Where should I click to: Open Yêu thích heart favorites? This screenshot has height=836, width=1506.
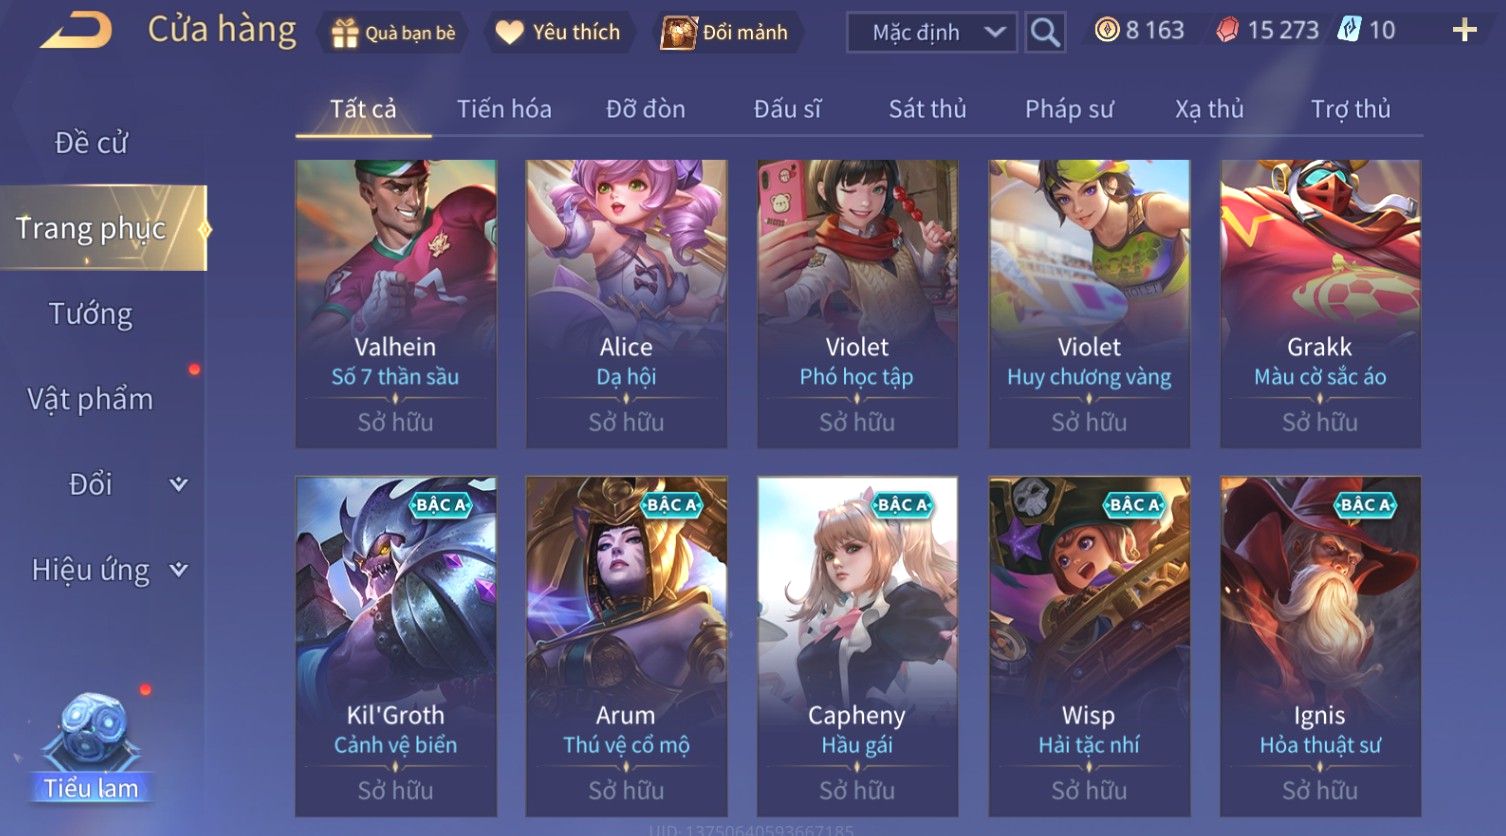(509, 32)
